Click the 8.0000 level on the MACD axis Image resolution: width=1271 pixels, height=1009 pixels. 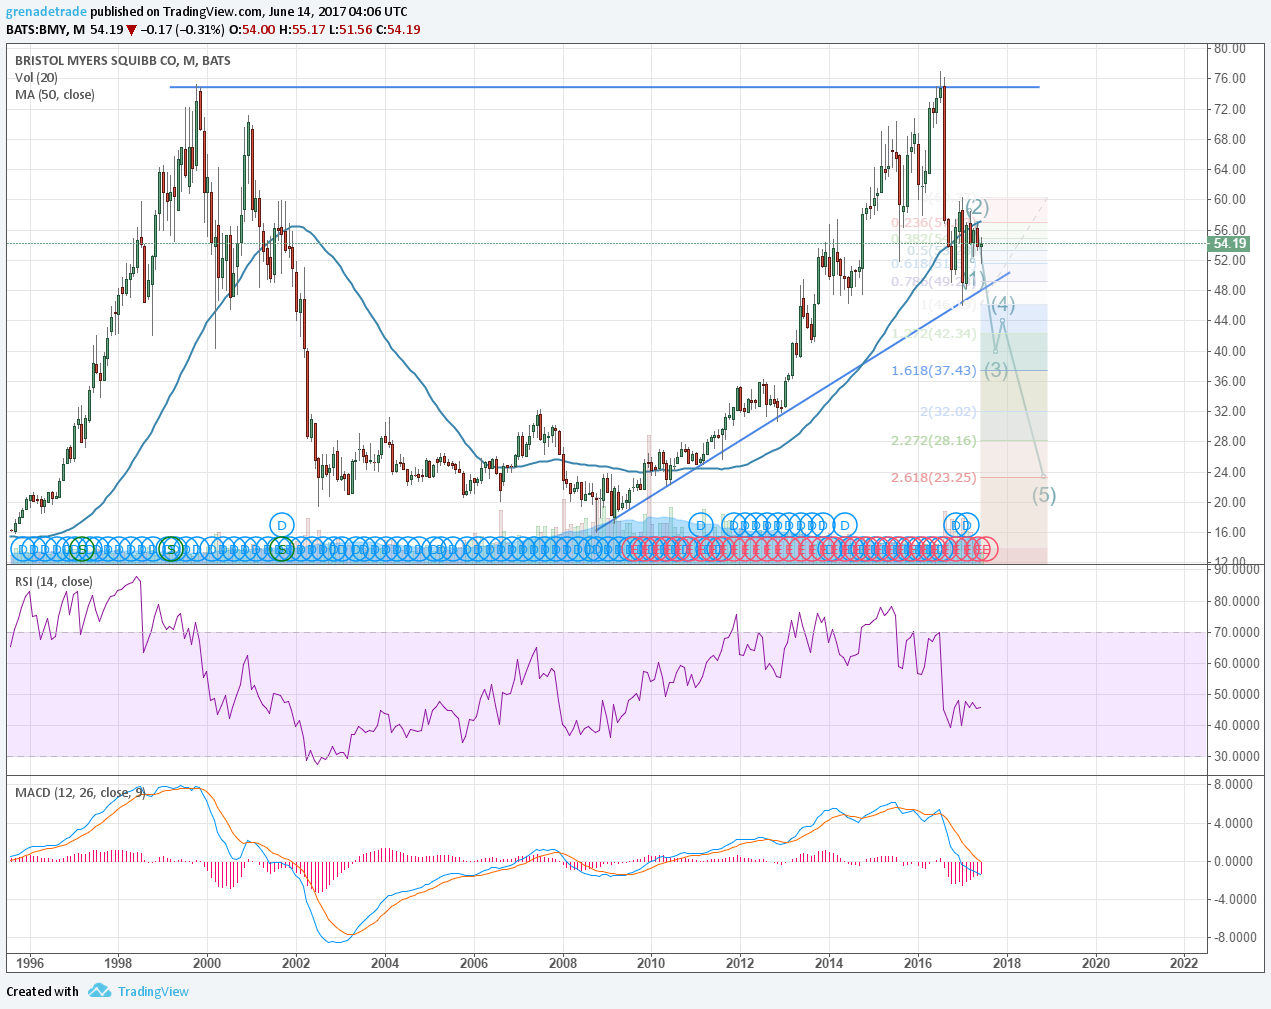pyautogui.click(x=1236, y=785)
